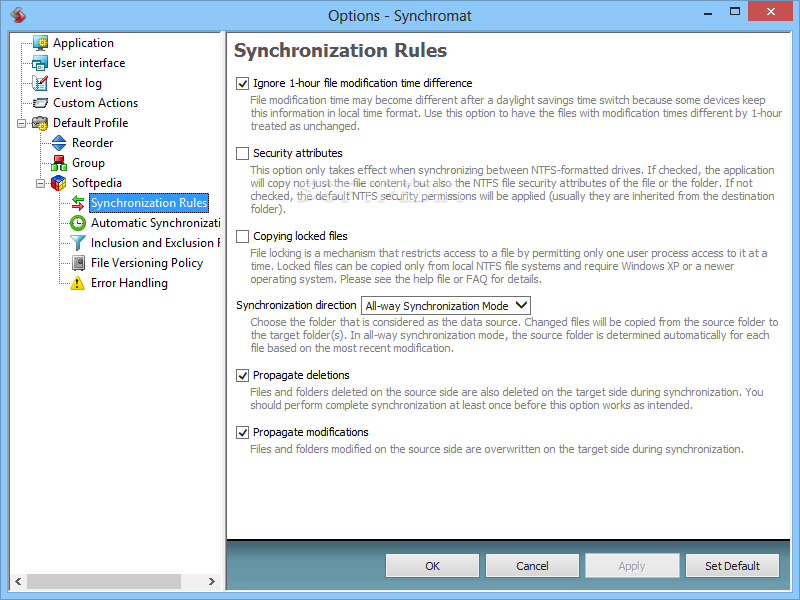This screenshot has width=800, height=600.
Task: Select the Synchronization Rules tree item
Action: tap(149, 203)
